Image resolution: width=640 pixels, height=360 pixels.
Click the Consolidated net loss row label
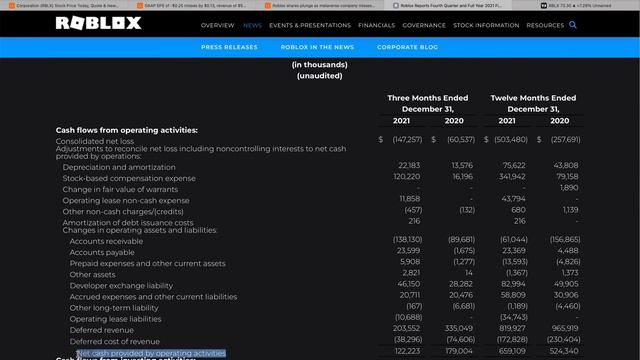click(95, 141)
